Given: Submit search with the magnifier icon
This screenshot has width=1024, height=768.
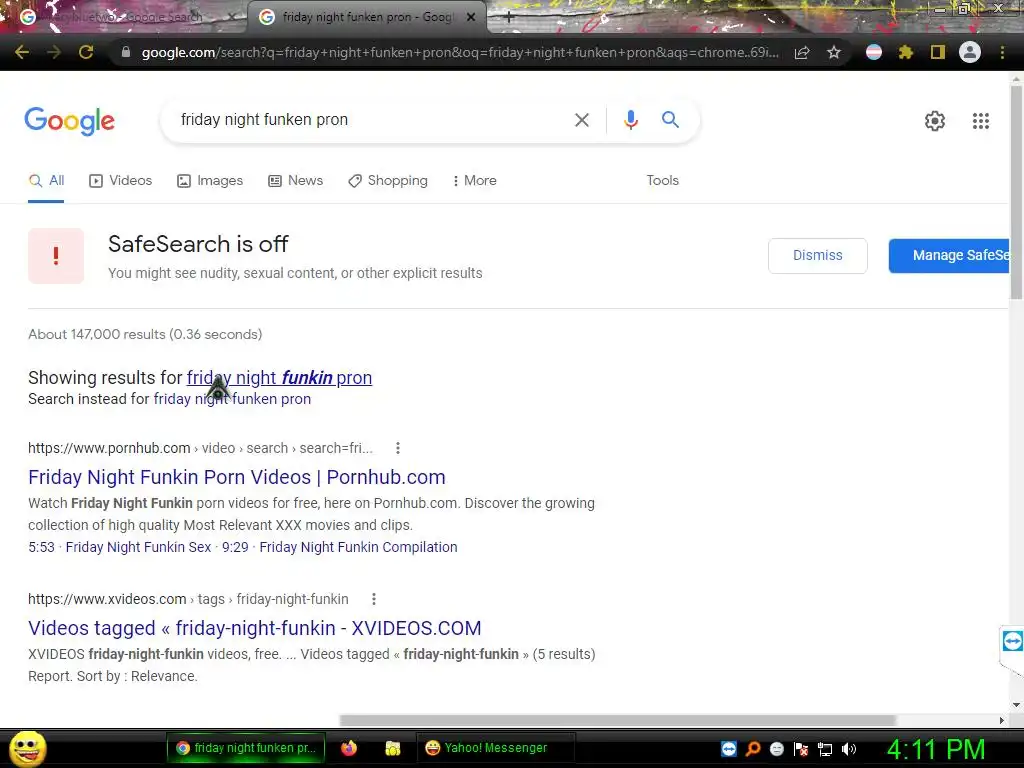Looking at the screenshot, I should (670, 120).
